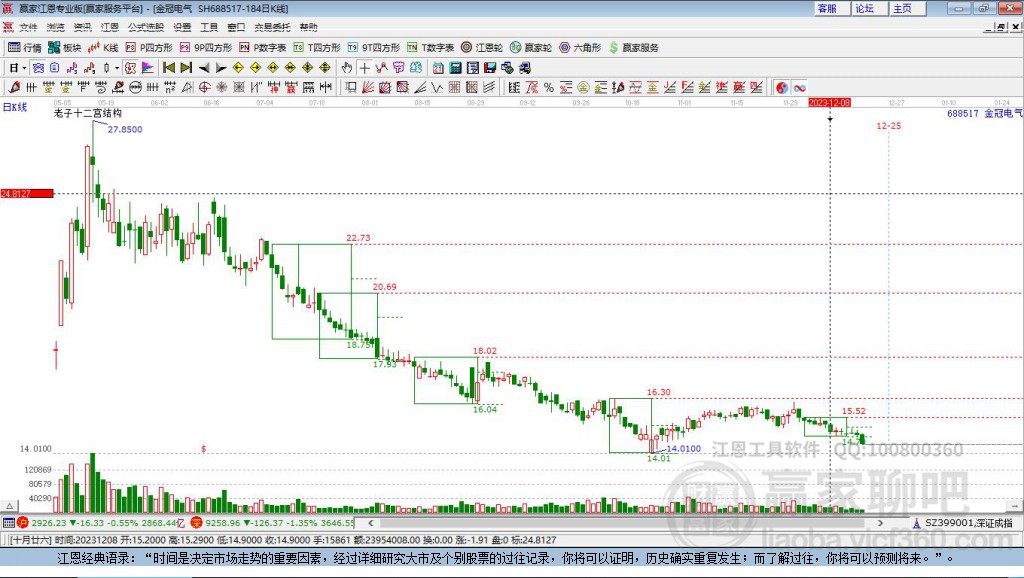Viewport: 1024px width, 578px height.
Task: Expand the candlestick style dropdown arrow
Action: click(117, 68)
